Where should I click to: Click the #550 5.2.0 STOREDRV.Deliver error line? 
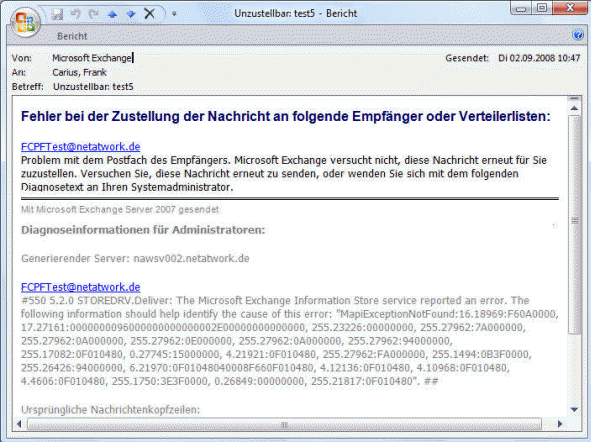(x=275, y=301)
